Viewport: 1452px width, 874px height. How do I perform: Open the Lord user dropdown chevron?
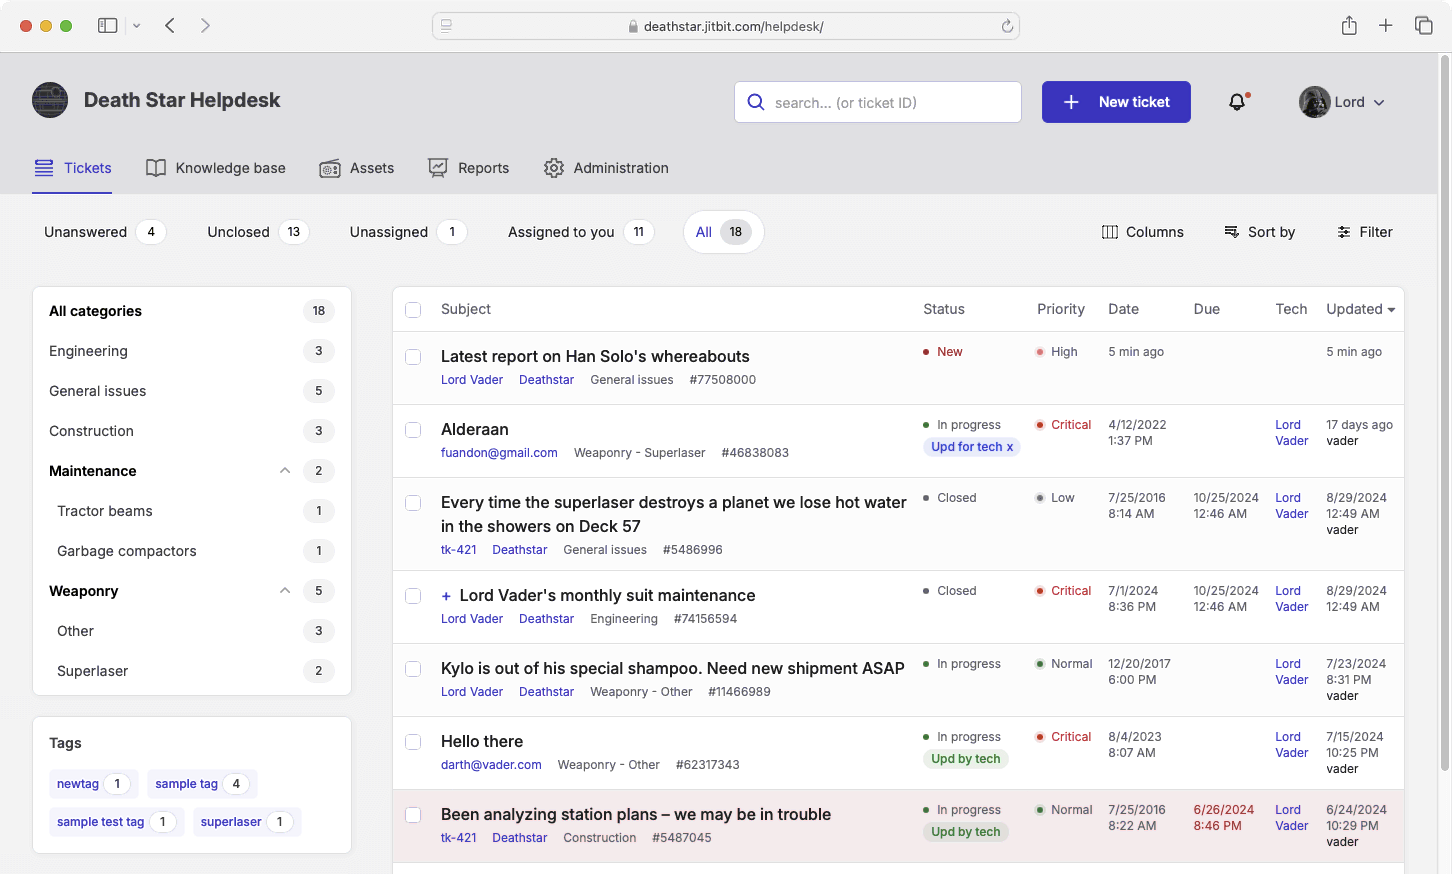click(1379, 103)
